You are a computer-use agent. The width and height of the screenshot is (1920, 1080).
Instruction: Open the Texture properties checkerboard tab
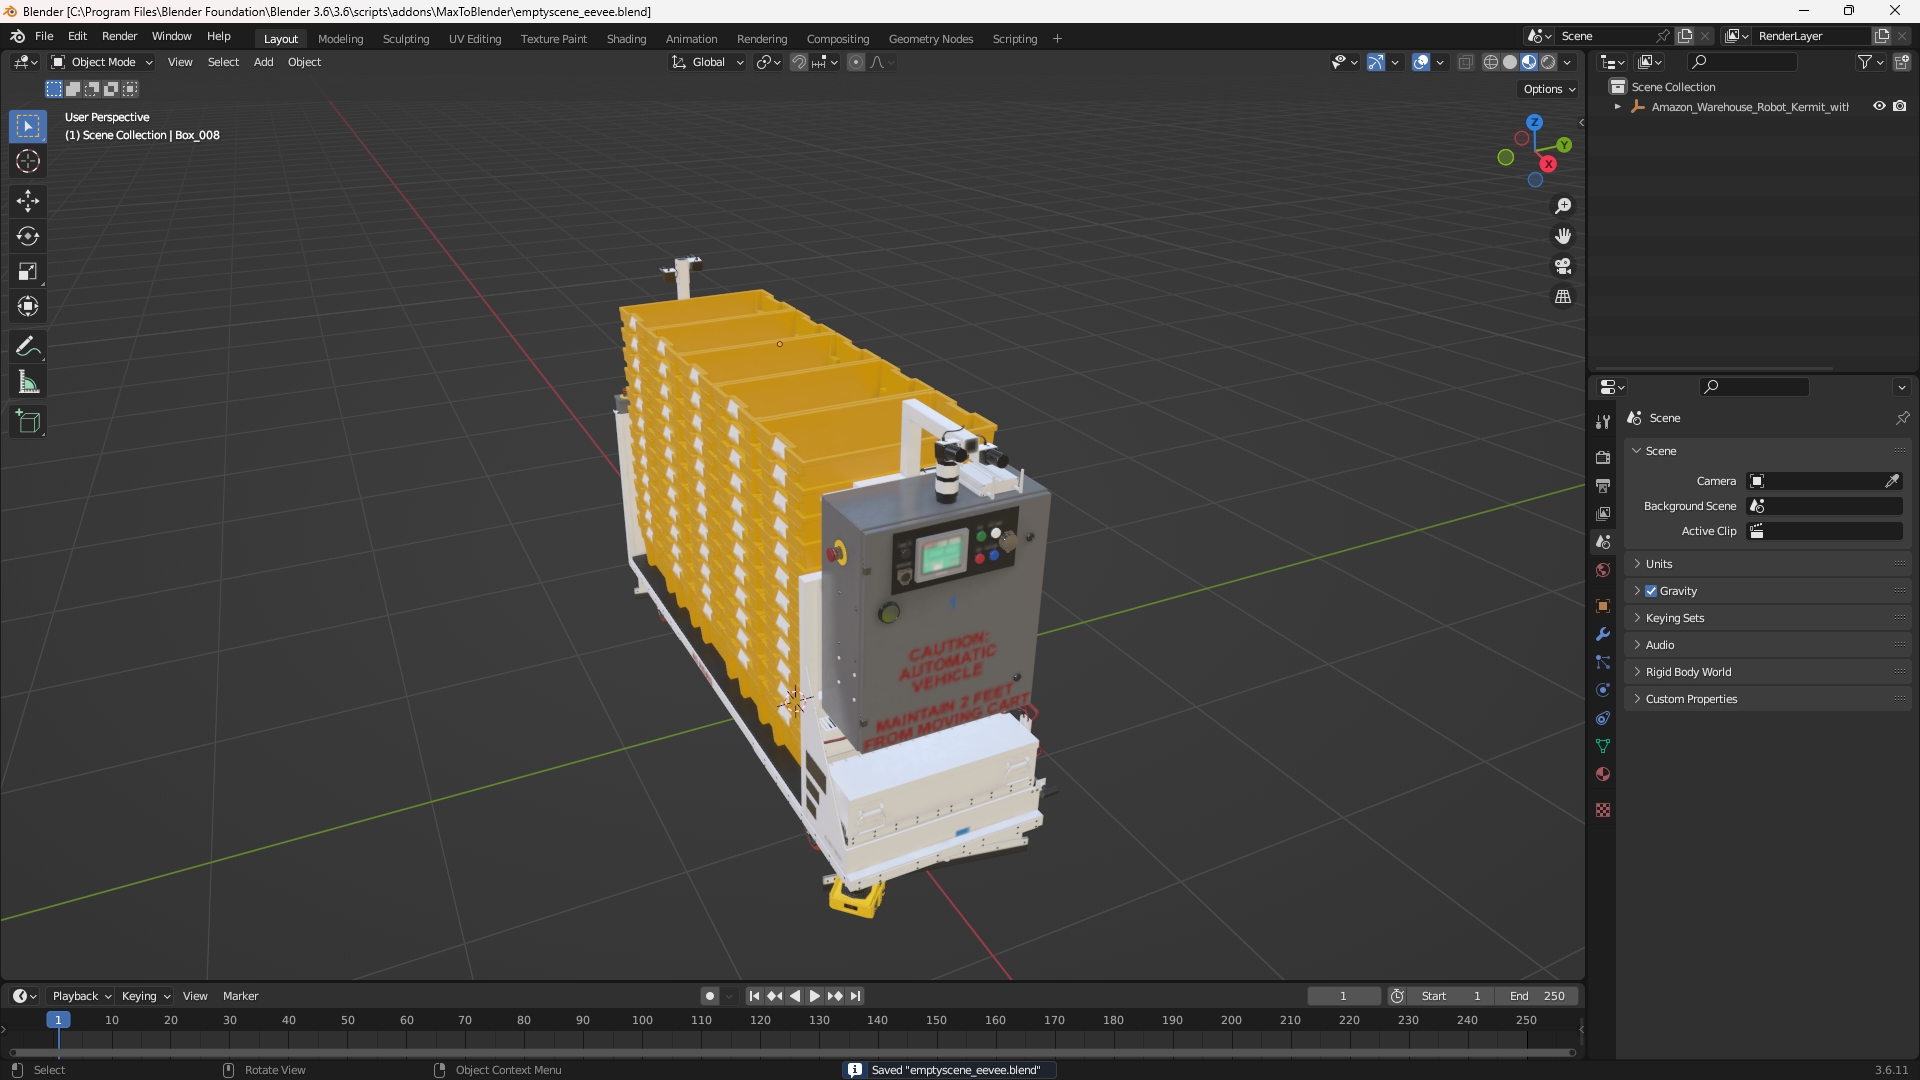pos(1603,810)
